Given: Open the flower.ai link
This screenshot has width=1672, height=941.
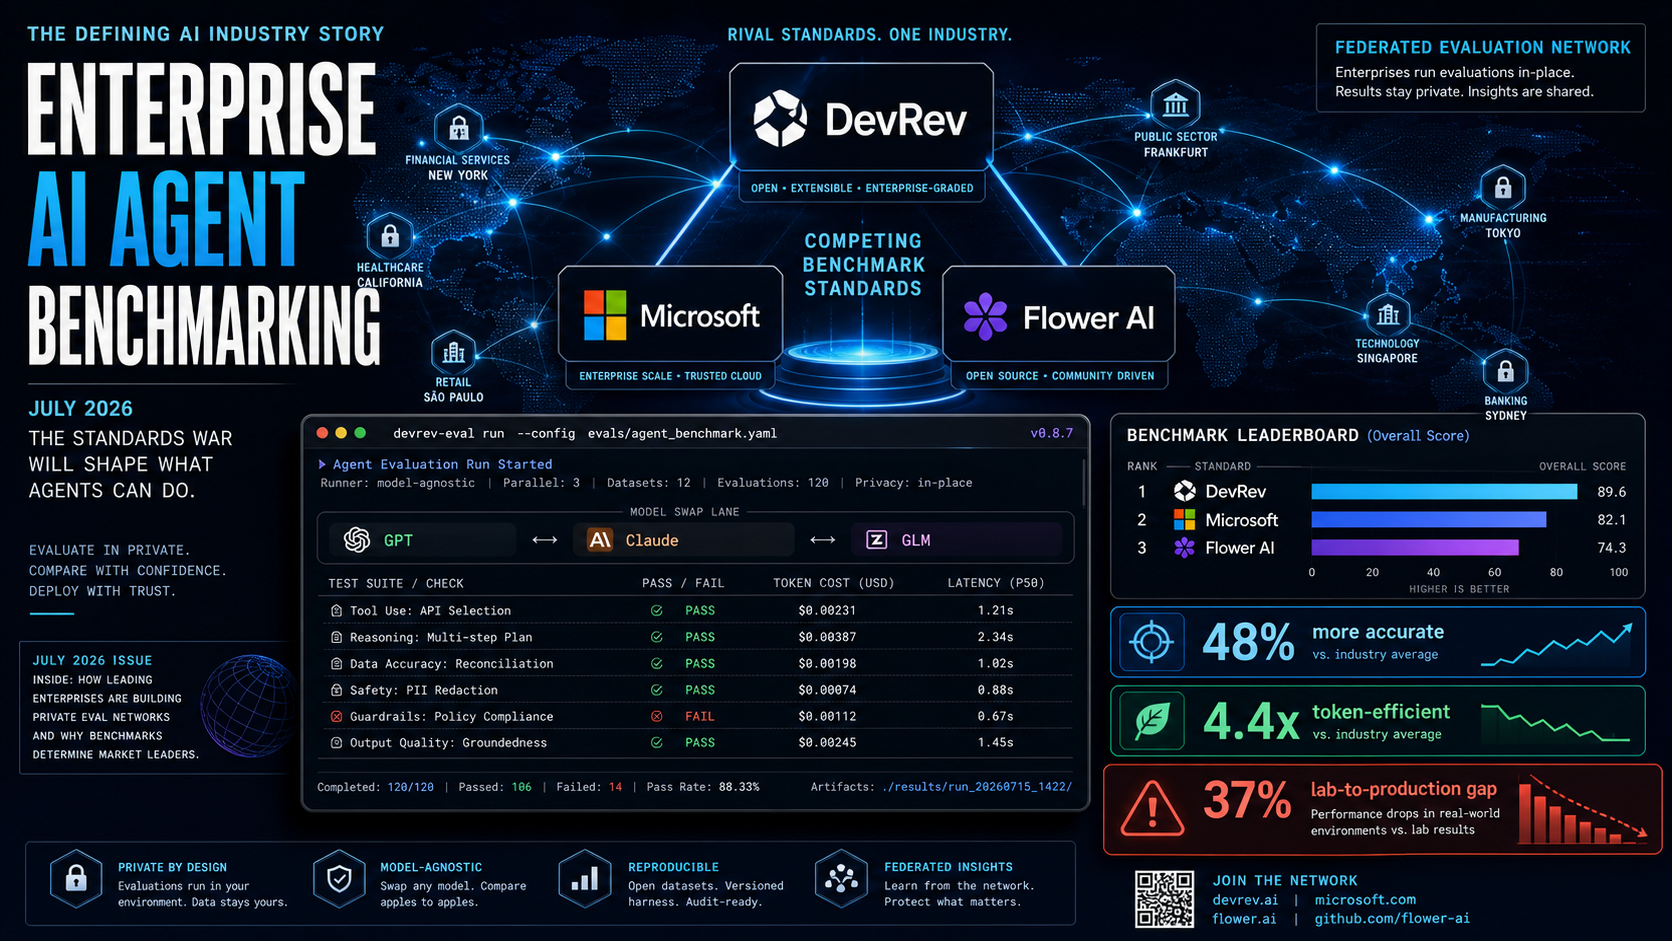Looking at the screenshot, I should [1244, 919].
